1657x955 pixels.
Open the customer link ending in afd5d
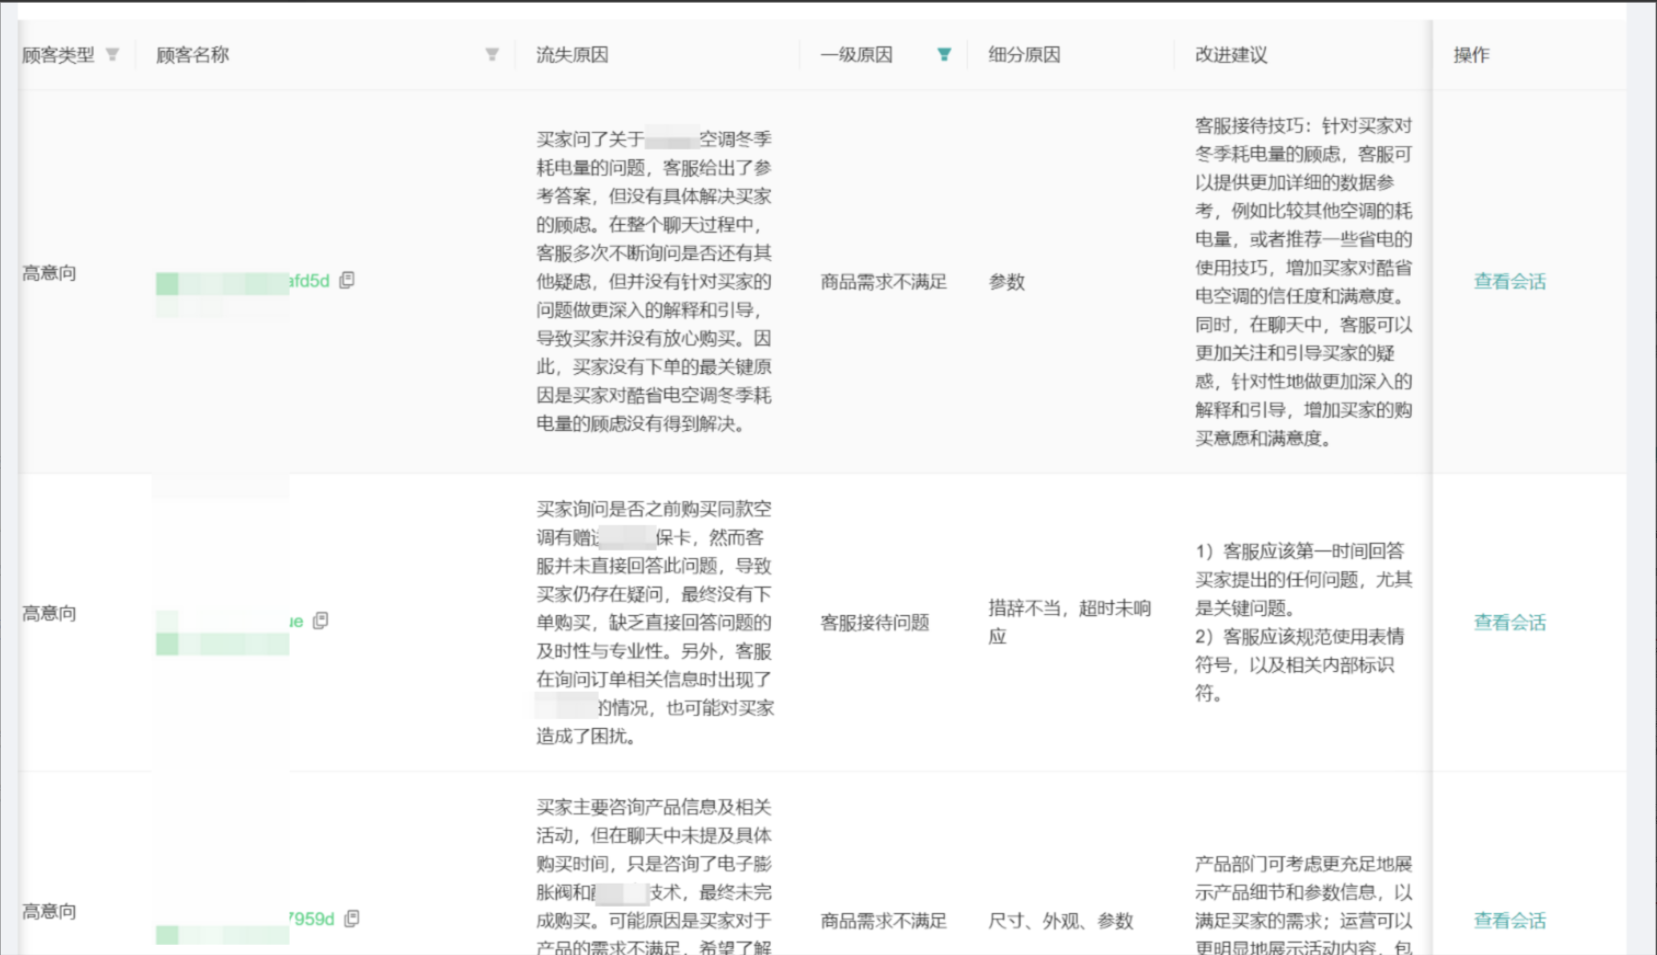click(x=243, y=282)
